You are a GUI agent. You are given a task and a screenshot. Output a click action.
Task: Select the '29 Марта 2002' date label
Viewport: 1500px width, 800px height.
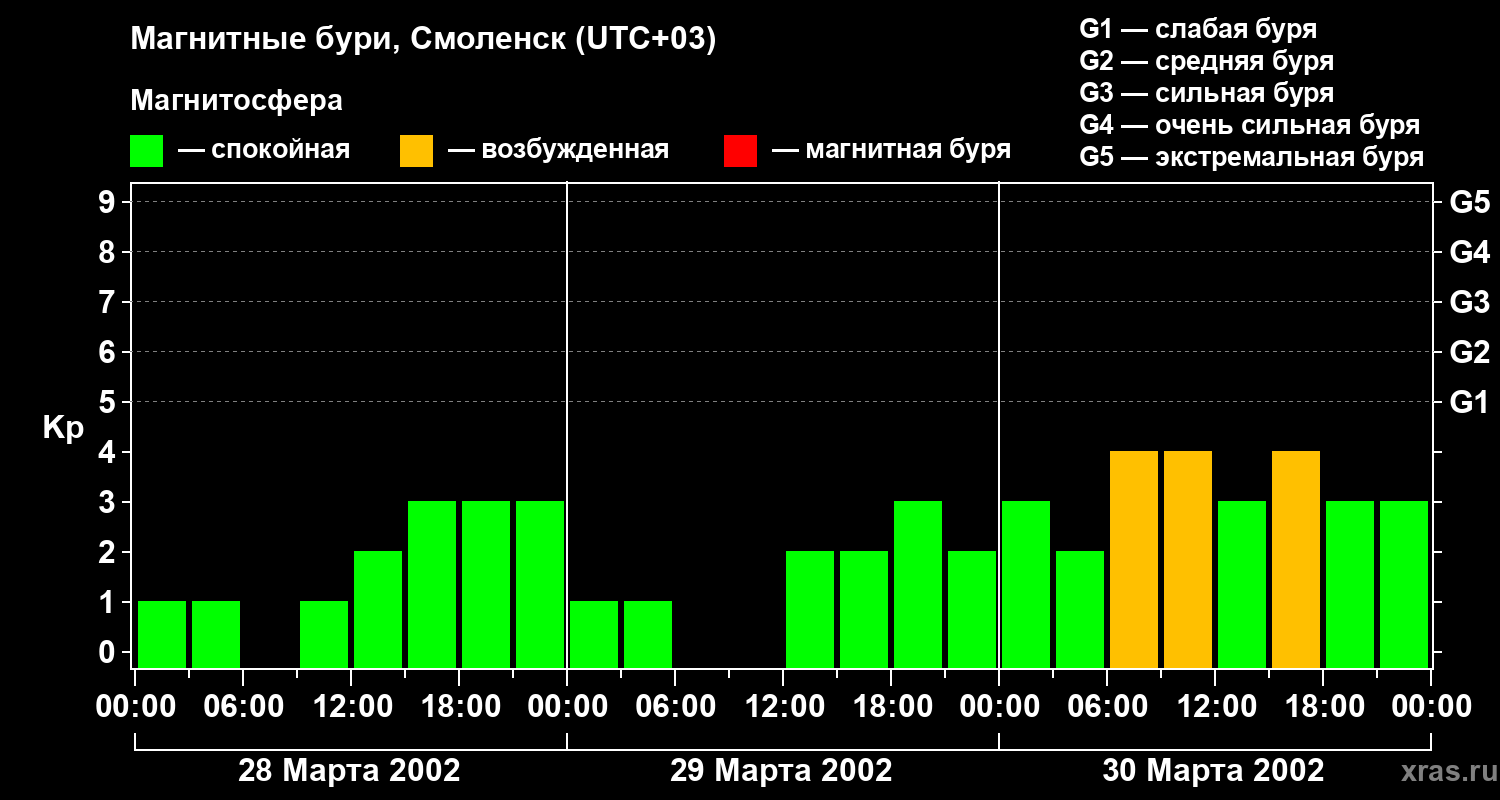pos(781,771)
